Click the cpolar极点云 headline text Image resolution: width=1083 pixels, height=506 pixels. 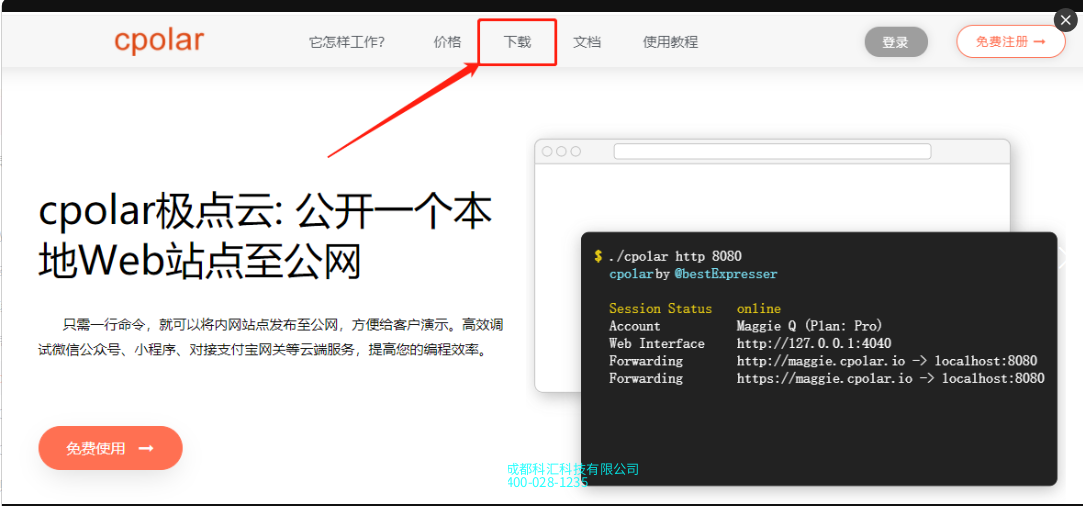pos(265,237)
